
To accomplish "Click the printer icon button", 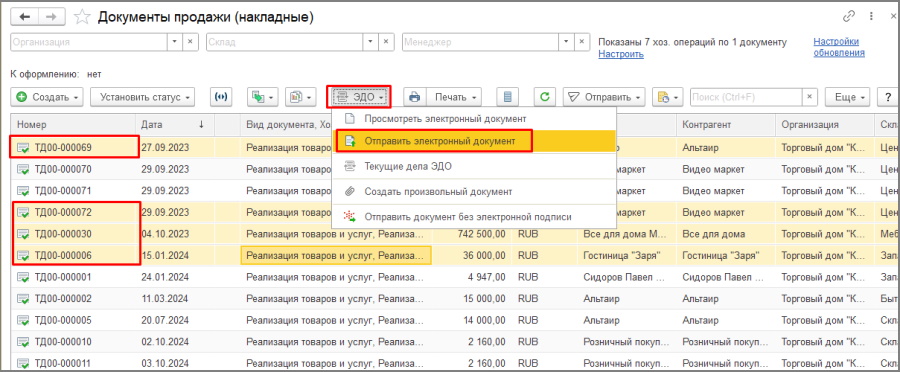I will 414,97.
